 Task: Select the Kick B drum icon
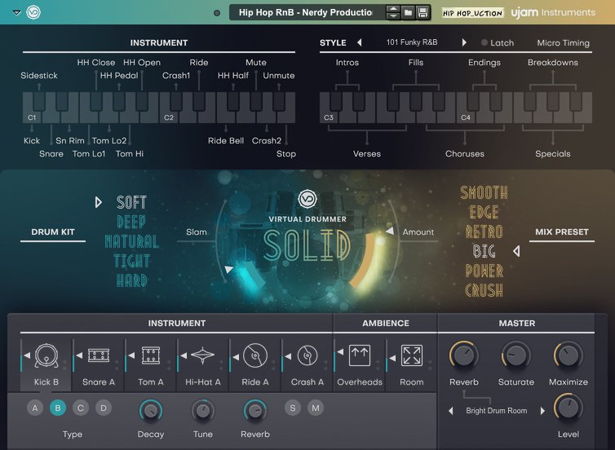(46, 356)
